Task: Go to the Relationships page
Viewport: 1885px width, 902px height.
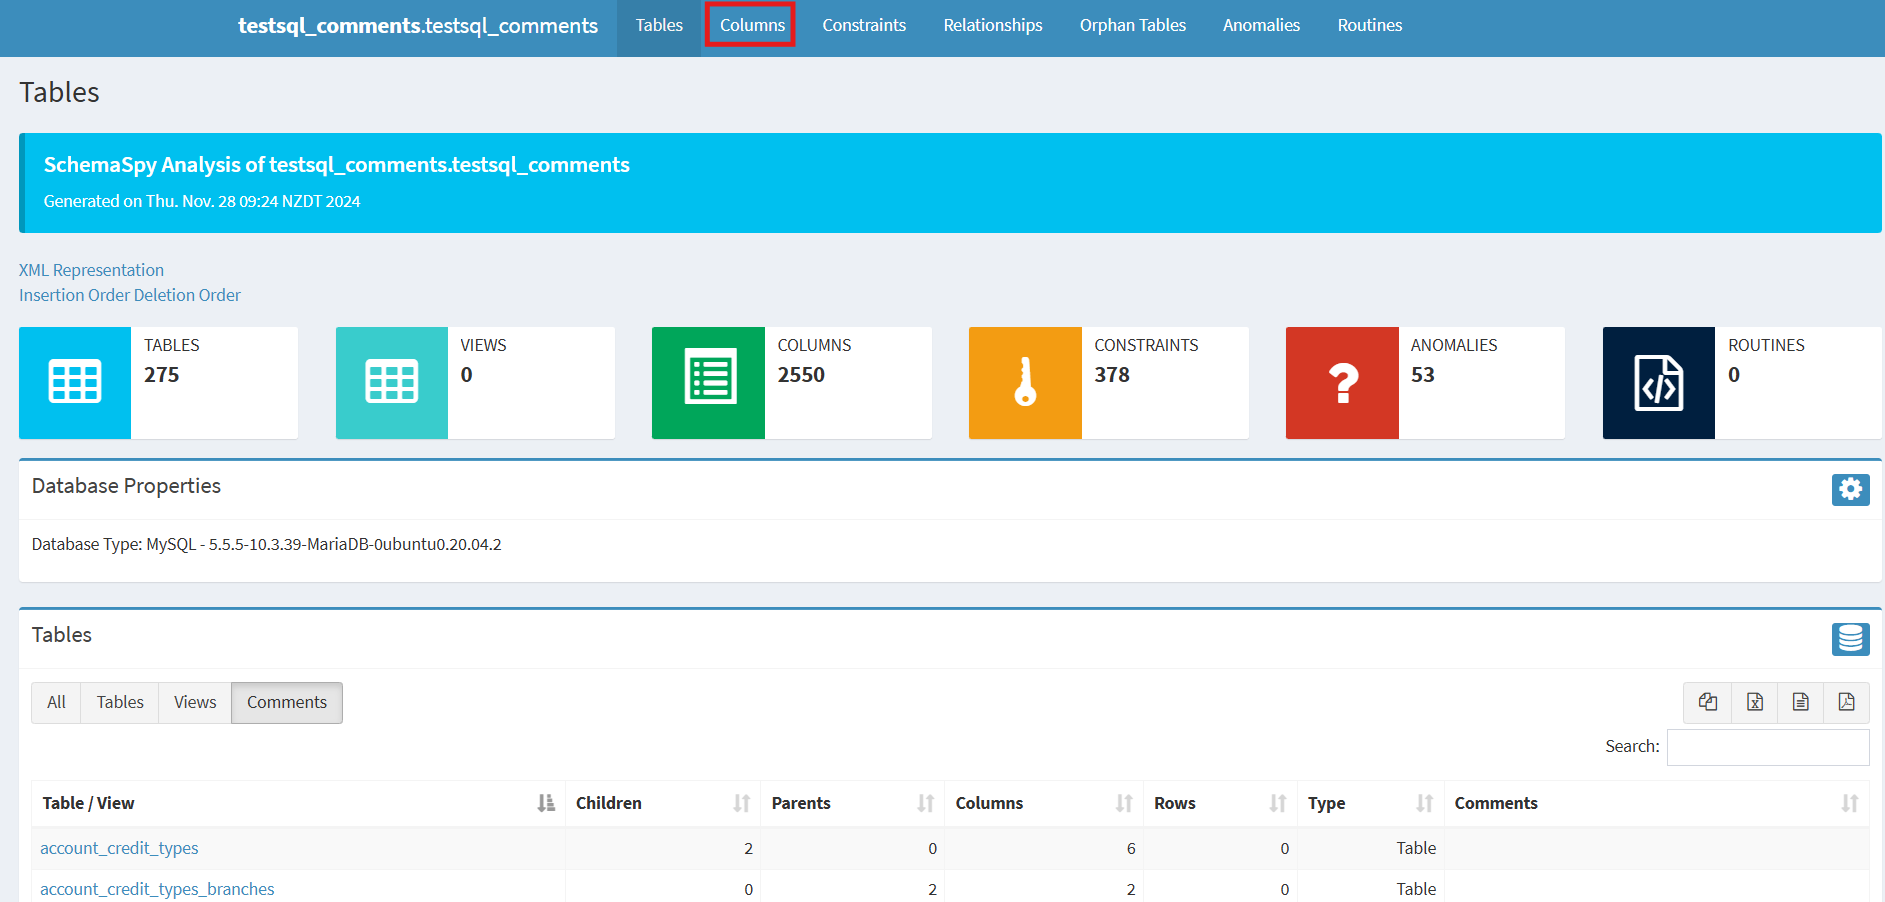Action: pyautogui.click(x=992, y=25)
